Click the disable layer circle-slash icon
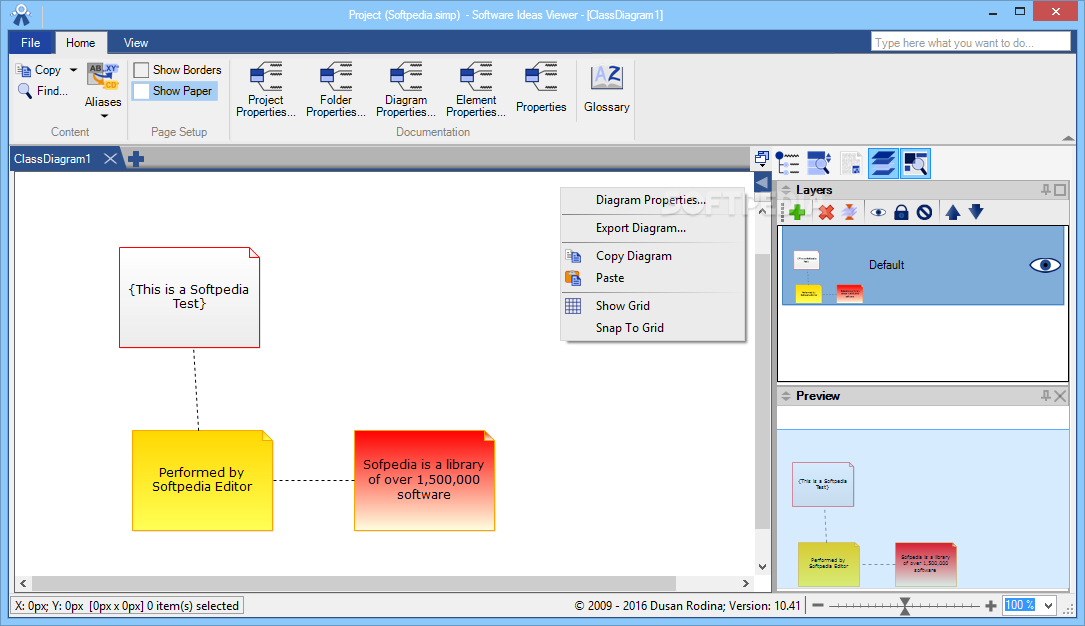Image resolution: width=1085 pixels, height=626 pixels. [924, 212]
